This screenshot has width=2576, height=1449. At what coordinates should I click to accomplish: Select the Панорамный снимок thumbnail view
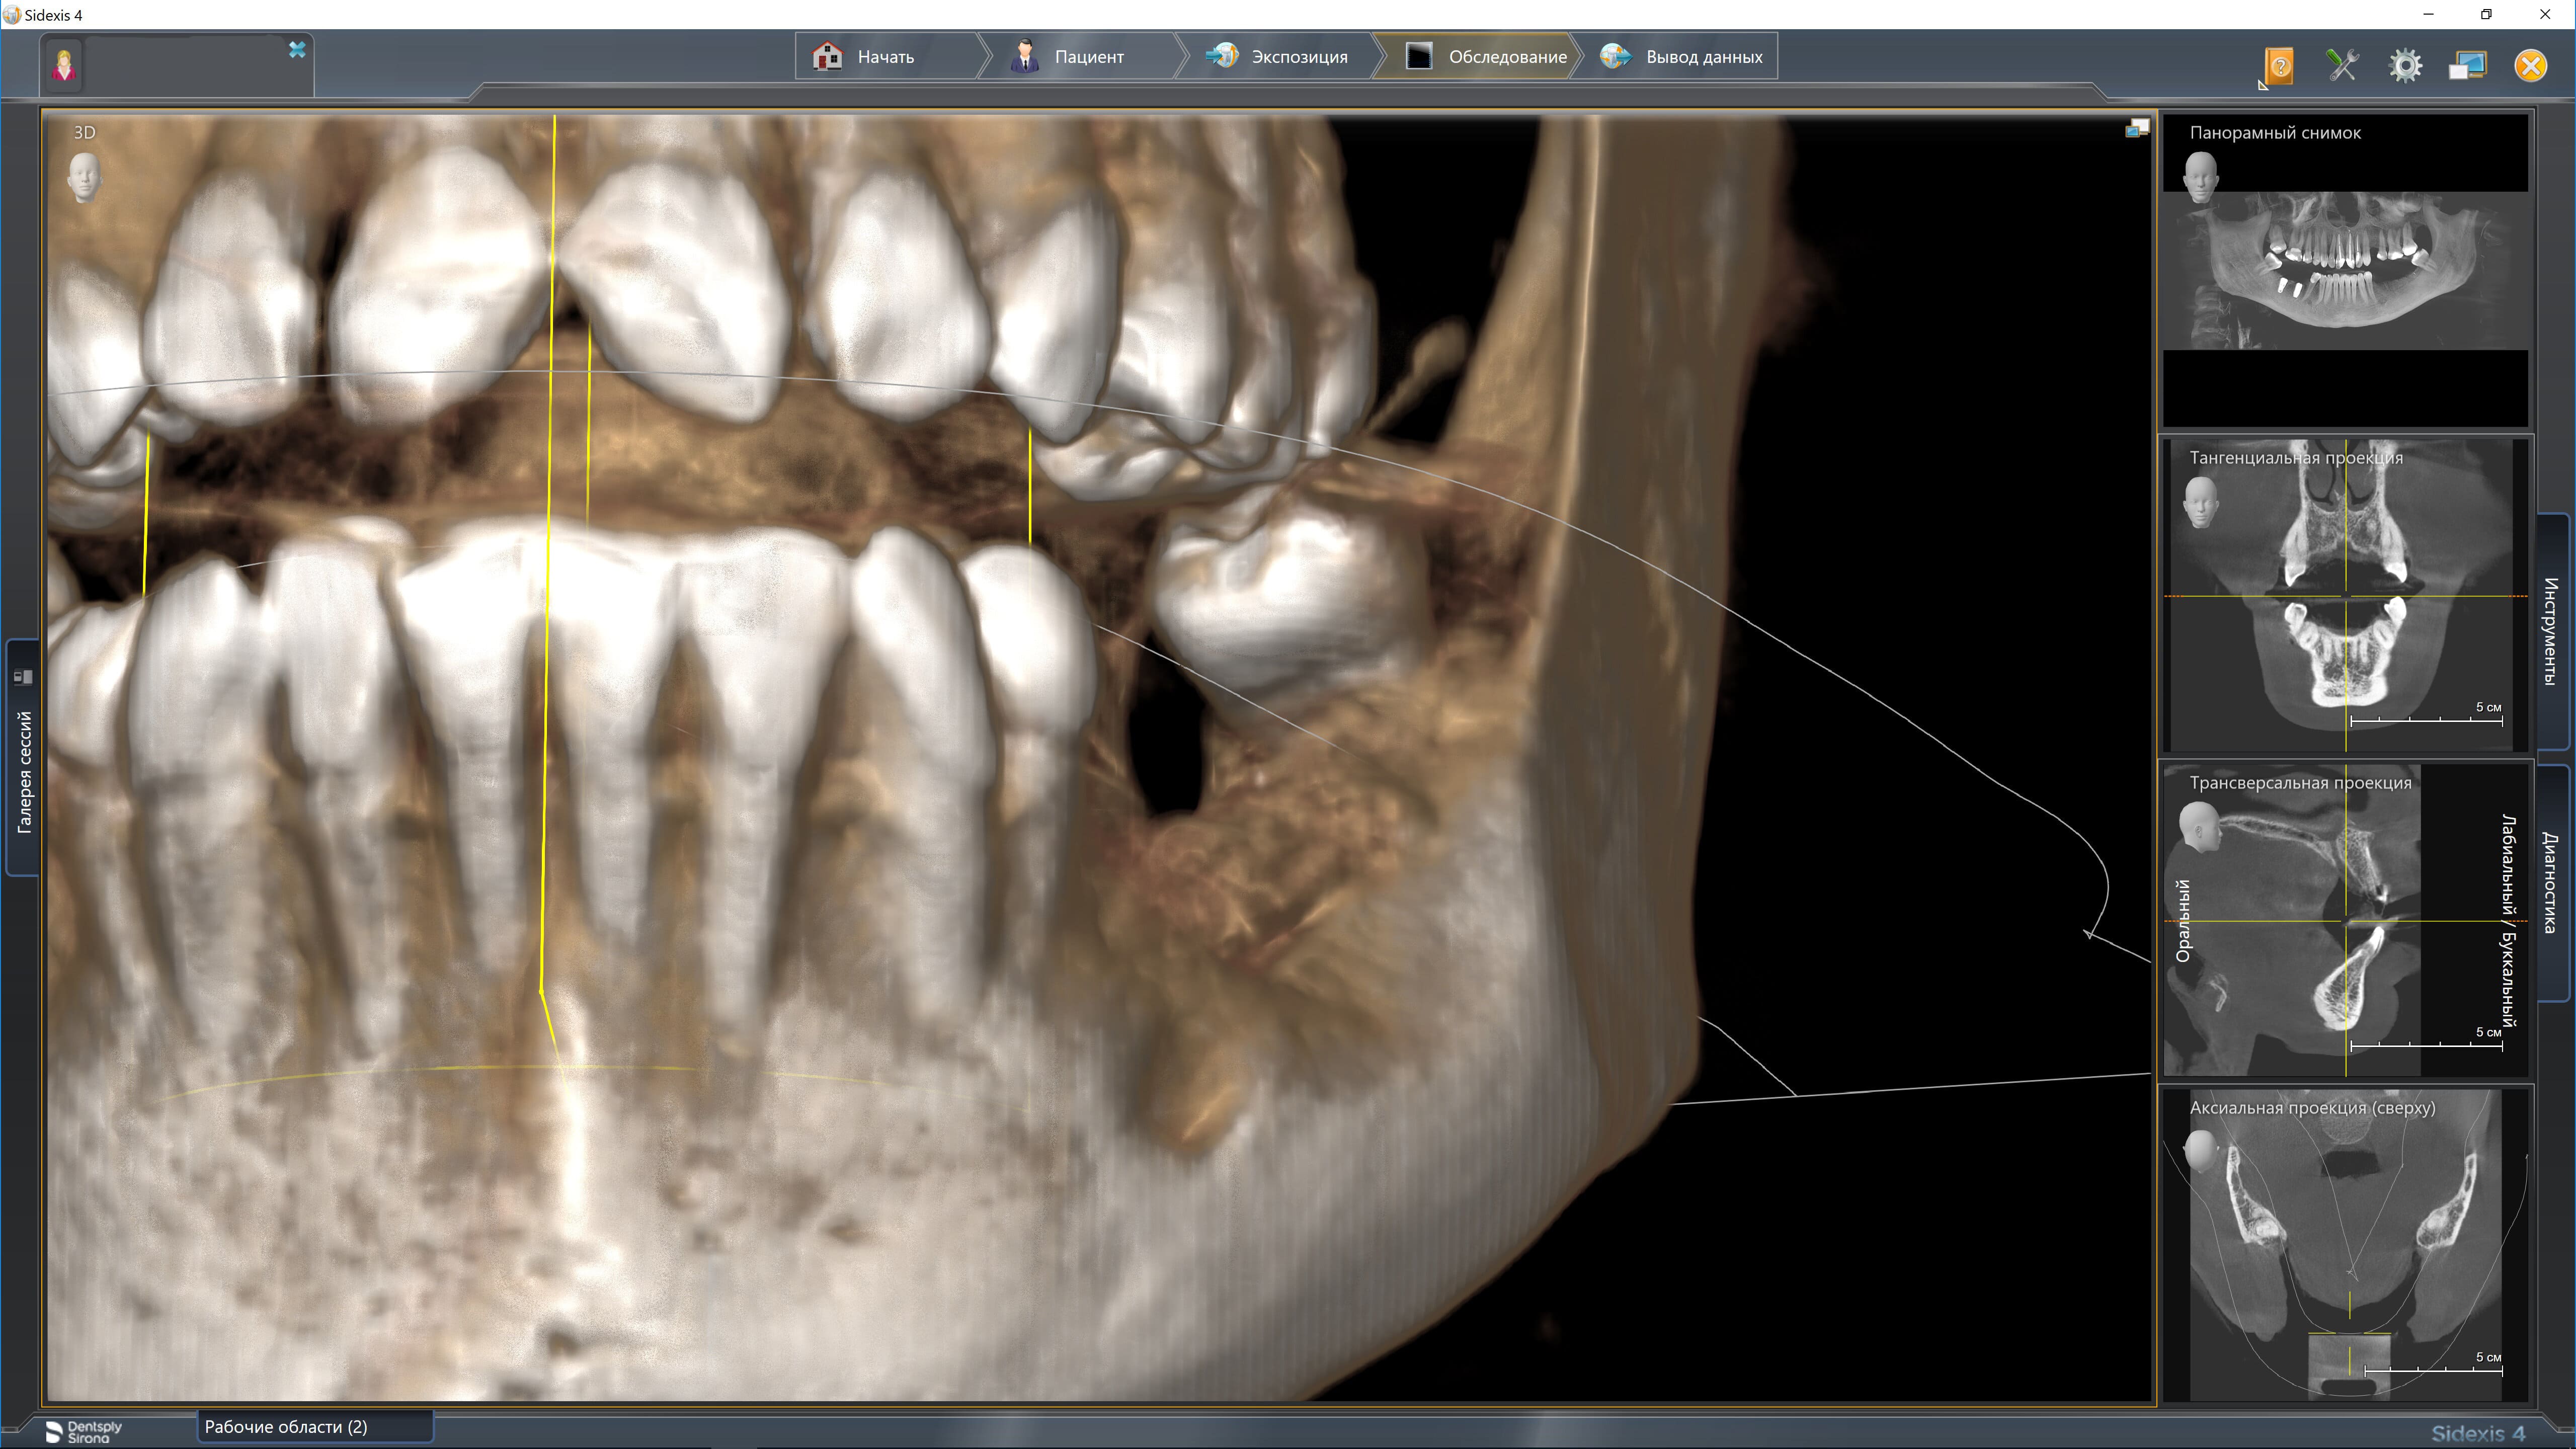click(2346, 271)
